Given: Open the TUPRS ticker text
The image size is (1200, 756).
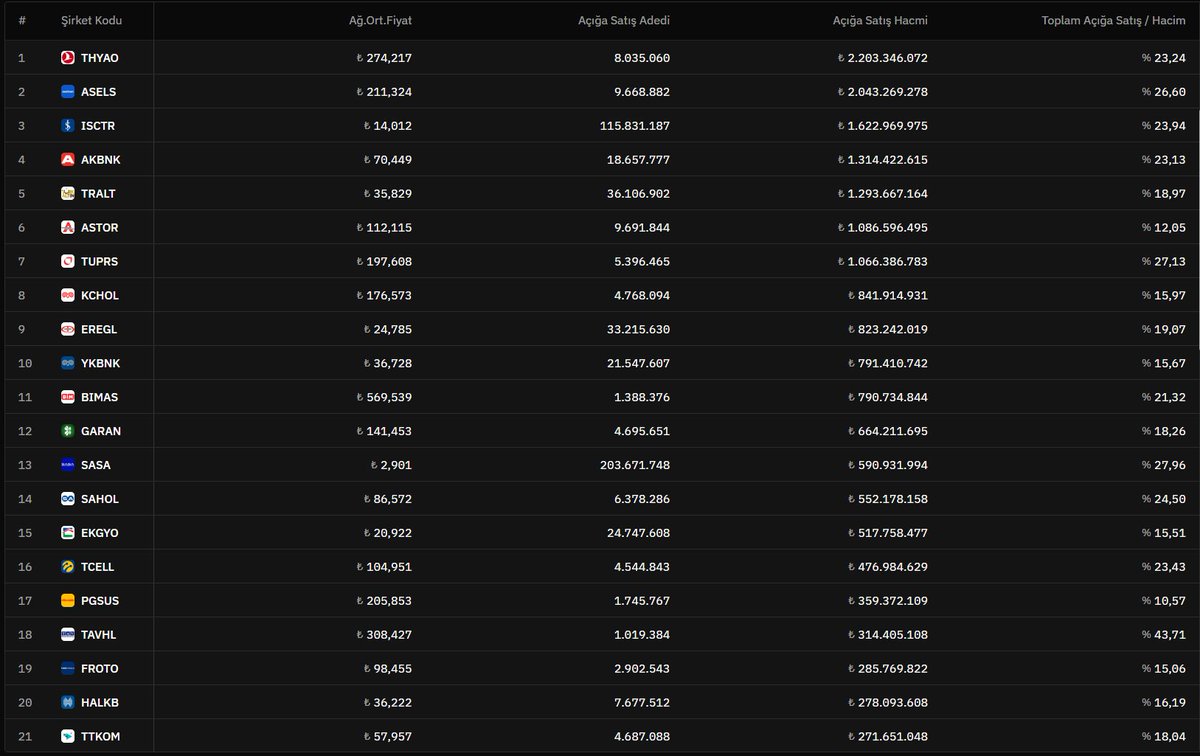Looking at the screenshot, I should 99,262.
